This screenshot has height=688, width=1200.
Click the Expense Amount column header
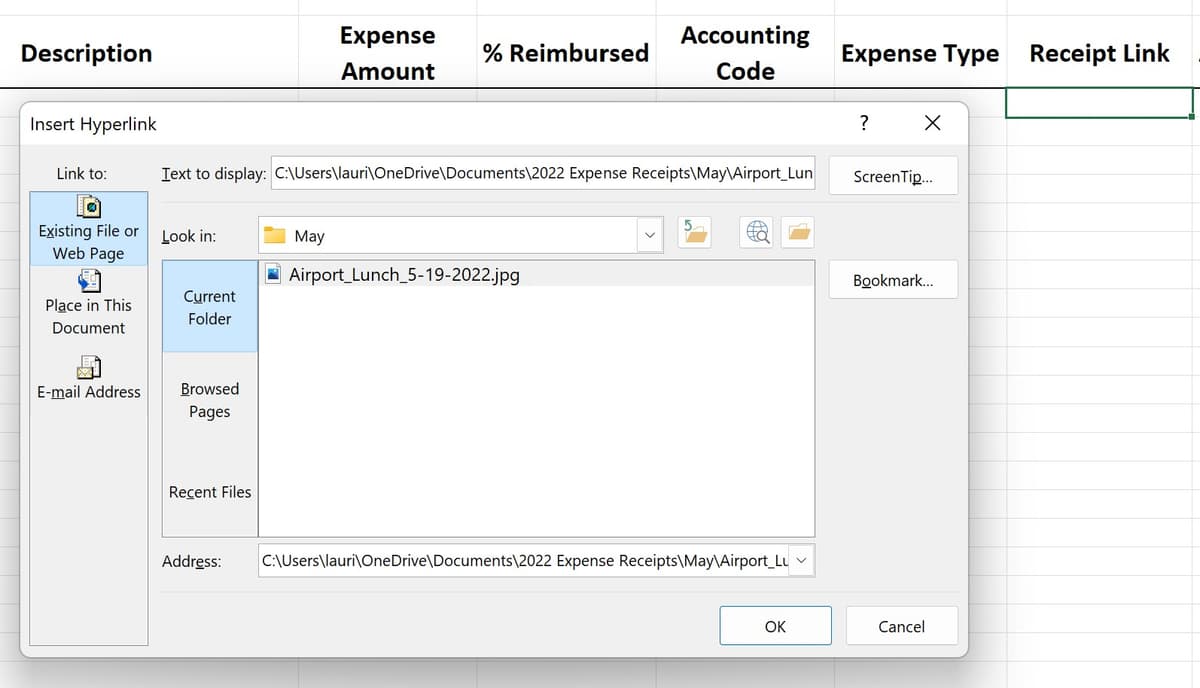[387, 53]
